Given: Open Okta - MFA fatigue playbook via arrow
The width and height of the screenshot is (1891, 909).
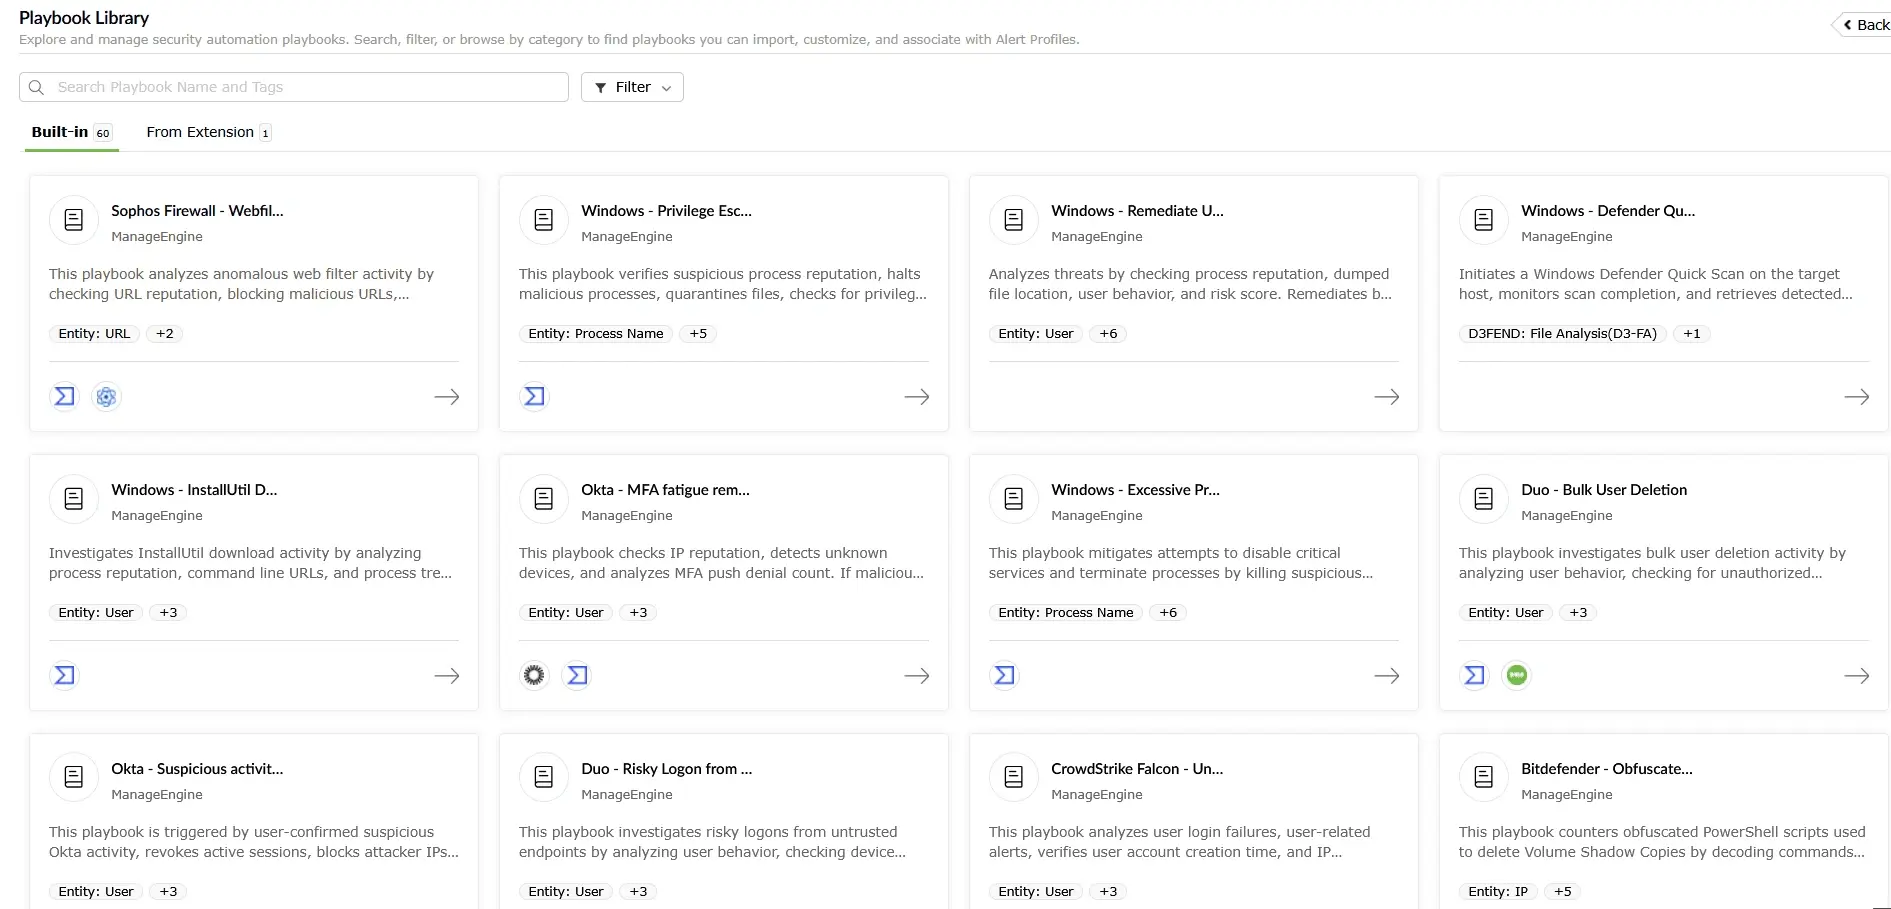Looking at the screenshot, I should (x=917, y=676).
